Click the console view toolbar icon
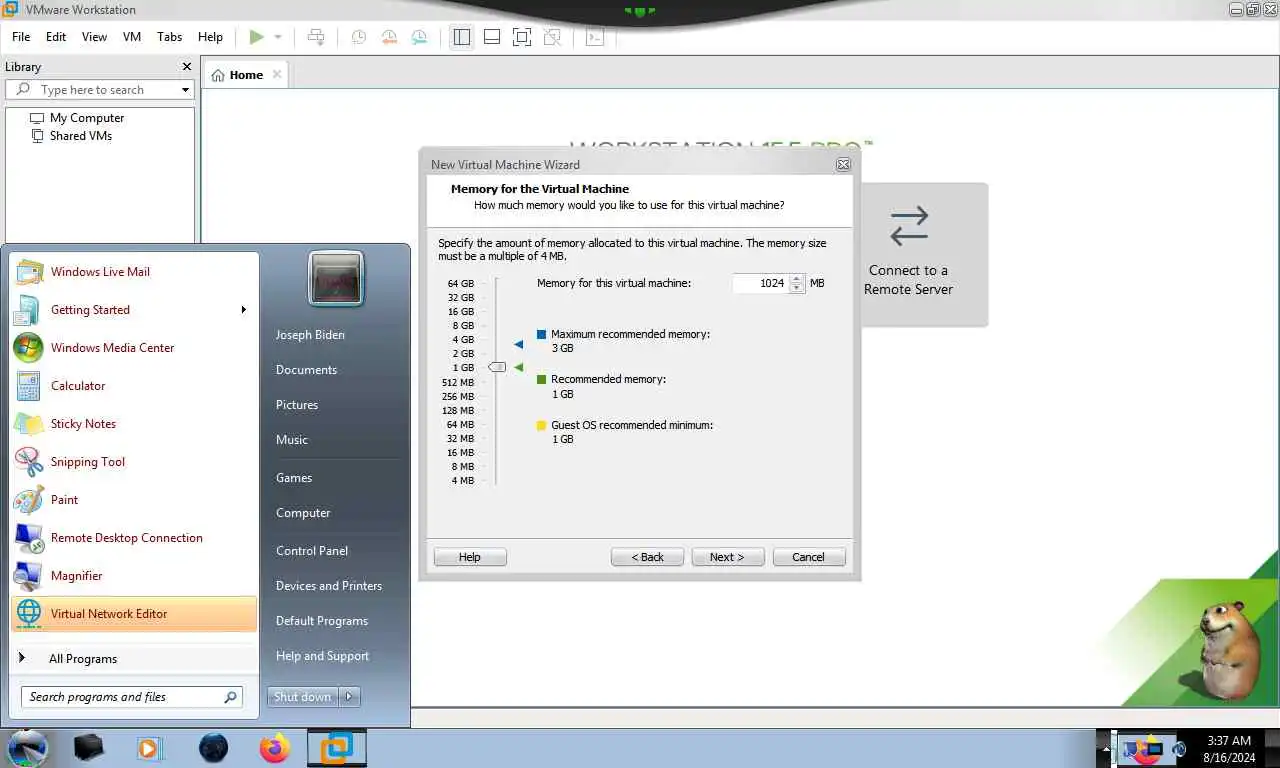Viewport: 1280px width, 768px height. (x=595, y=37)
